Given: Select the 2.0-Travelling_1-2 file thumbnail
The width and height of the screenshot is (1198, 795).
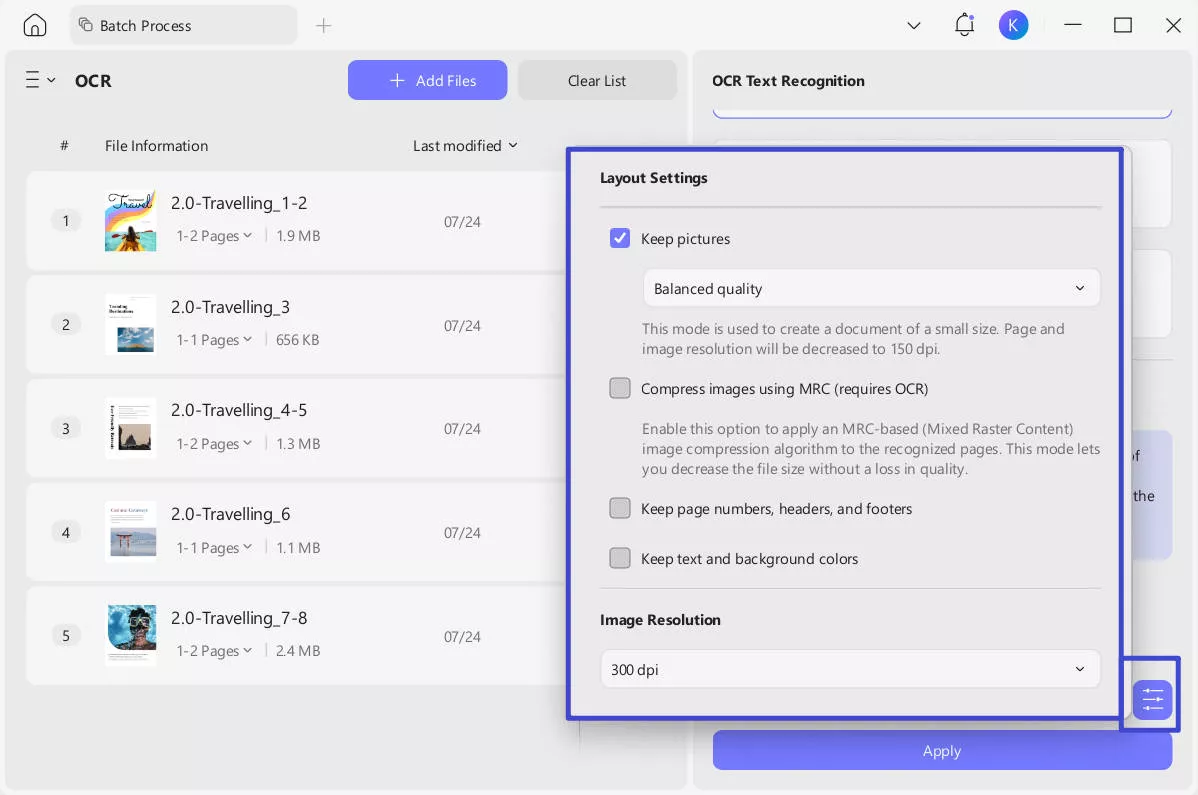Looking at the screenshot, I should click(130, 221).
